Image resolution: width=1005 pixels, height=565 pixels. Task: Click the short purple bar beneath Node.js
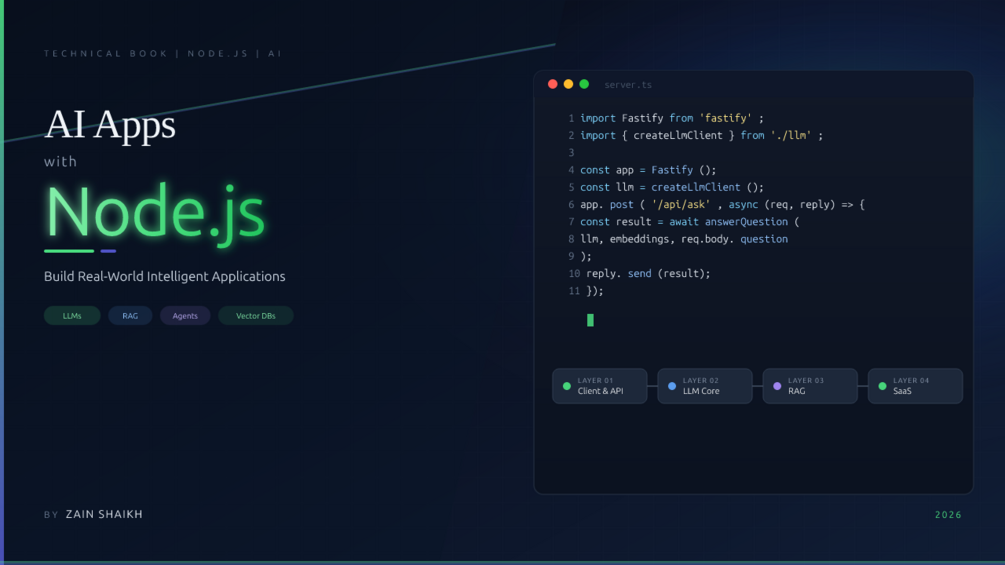tap(108, 251)
